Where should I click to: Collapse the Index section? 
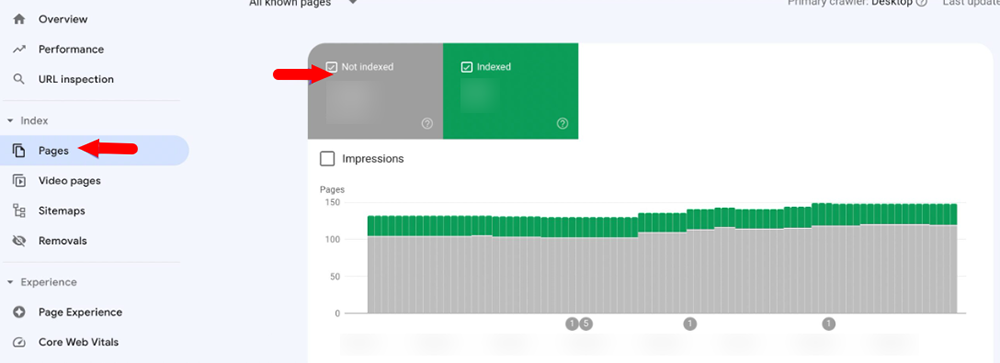(x=10, y=121)
